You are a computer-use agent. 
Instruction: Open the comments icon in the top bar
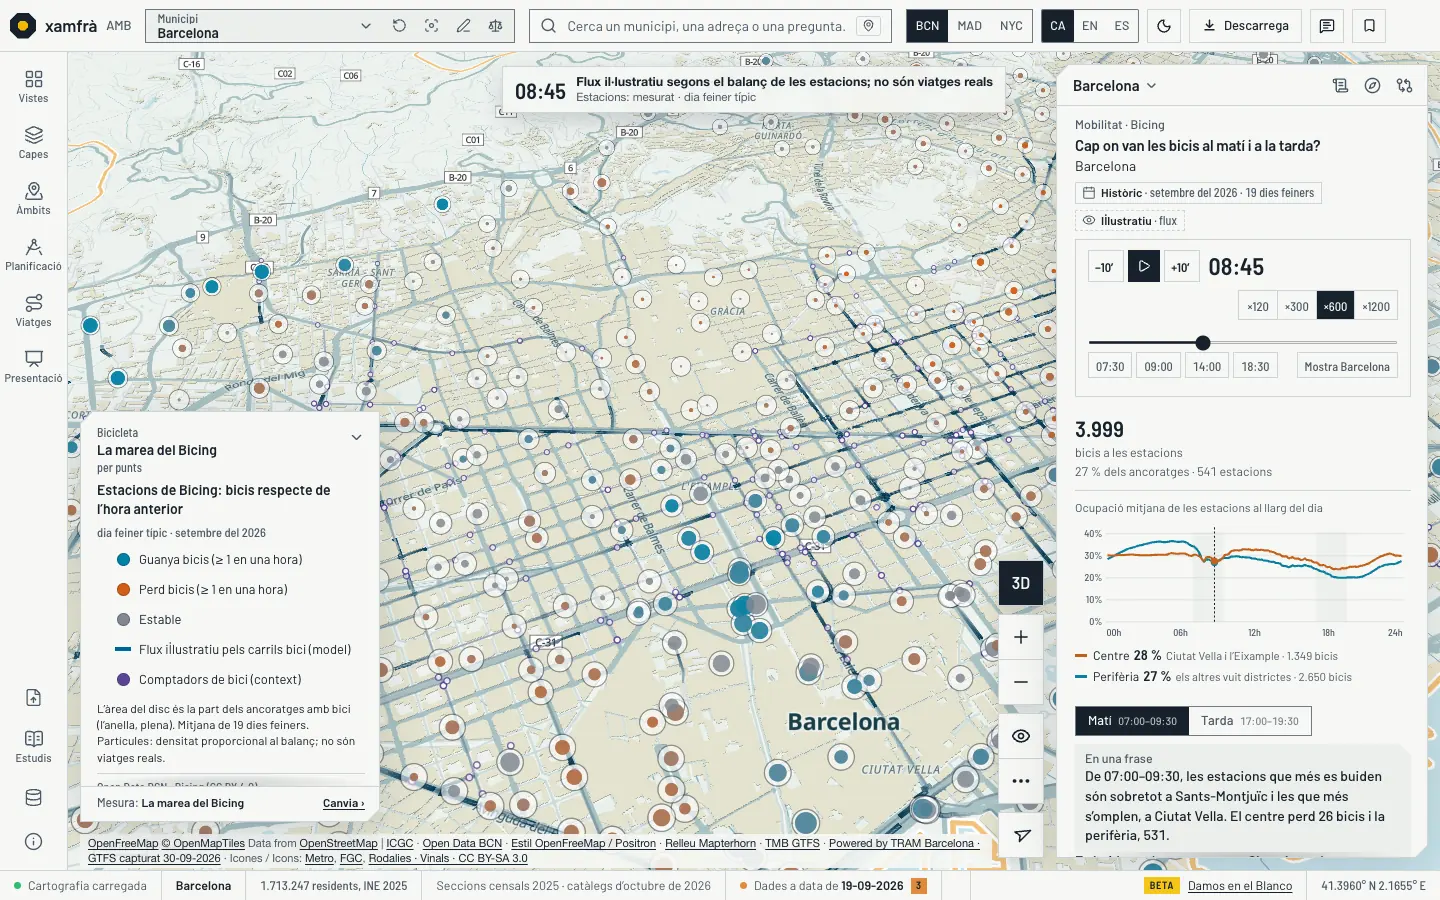1327,26
